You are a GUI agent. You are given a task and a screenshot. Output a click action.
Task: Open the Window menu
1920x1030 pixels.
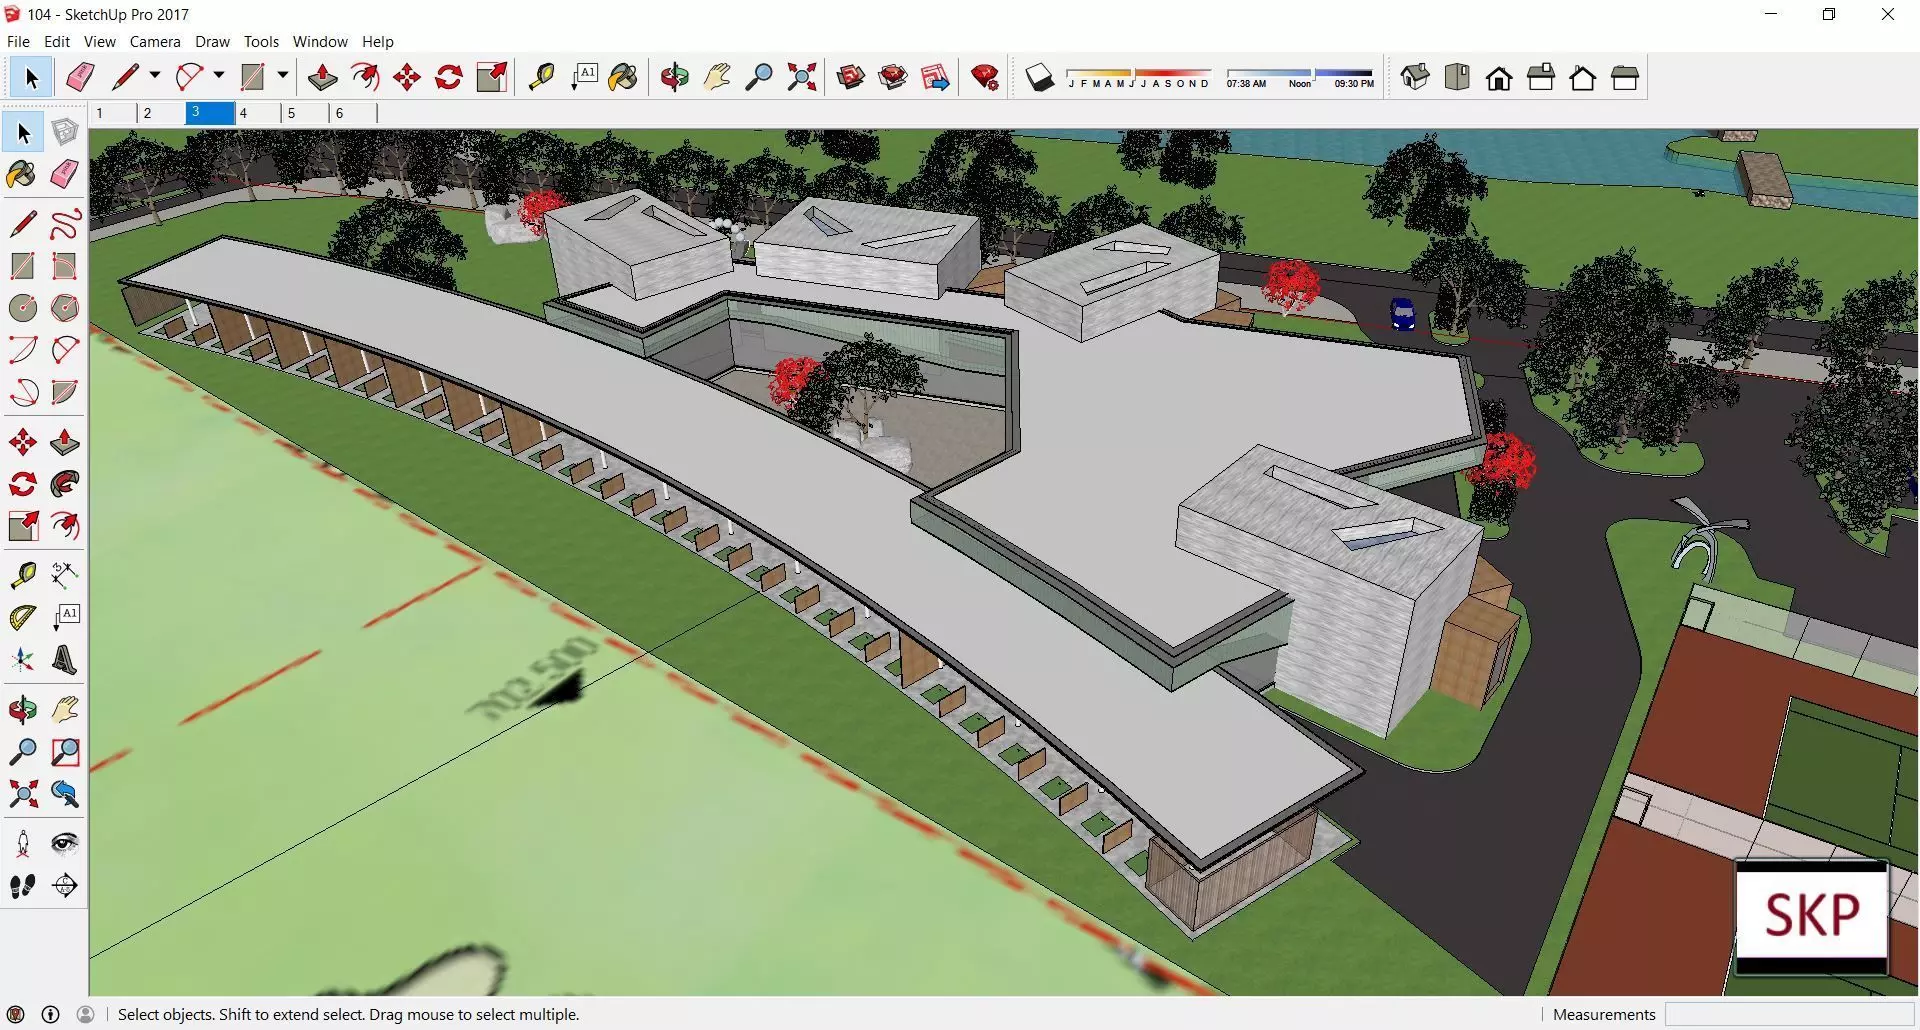pos(320,42)
